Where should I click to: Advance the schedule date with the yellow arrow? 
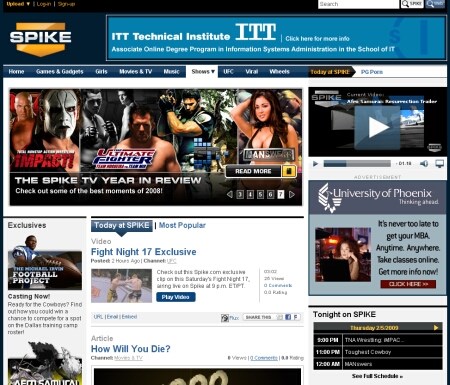[x=436, y=328]
